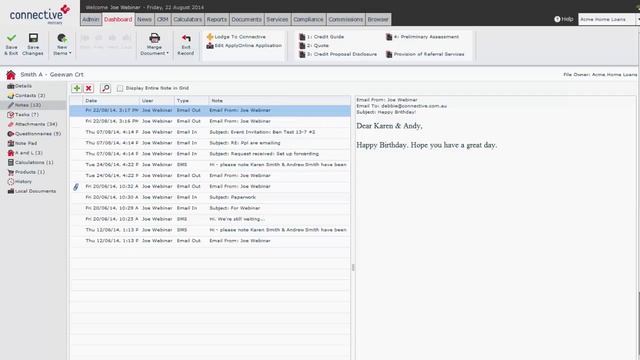Sort notes by the Type column header
640x360 pixels.
click(191, 100)
